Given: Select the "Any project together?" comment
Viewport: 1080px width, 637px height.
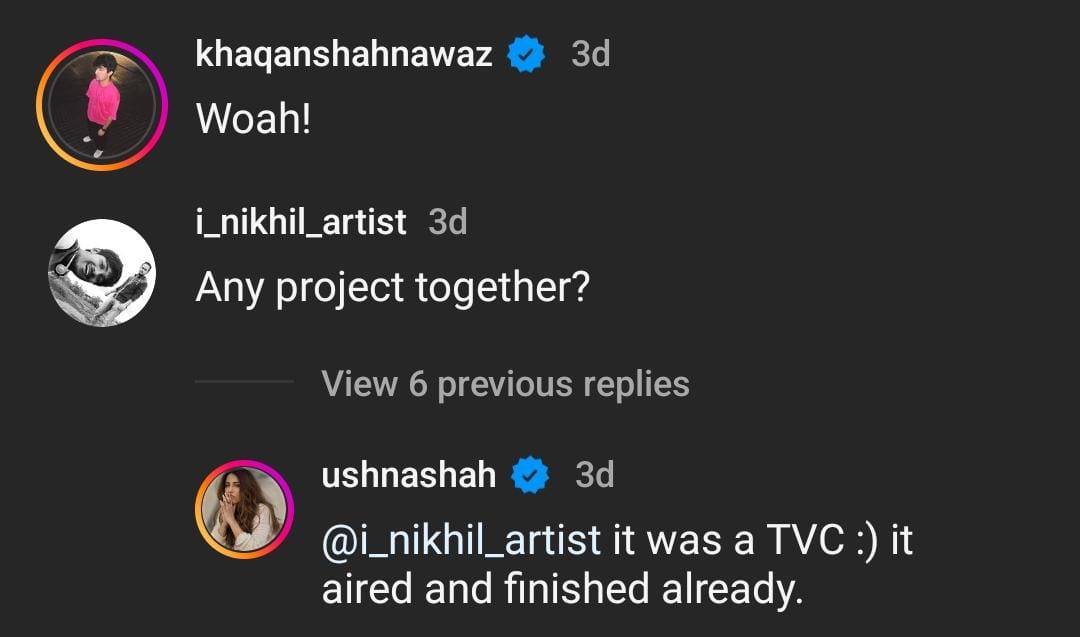Looking at the screenshot, I should pos(392,288).
